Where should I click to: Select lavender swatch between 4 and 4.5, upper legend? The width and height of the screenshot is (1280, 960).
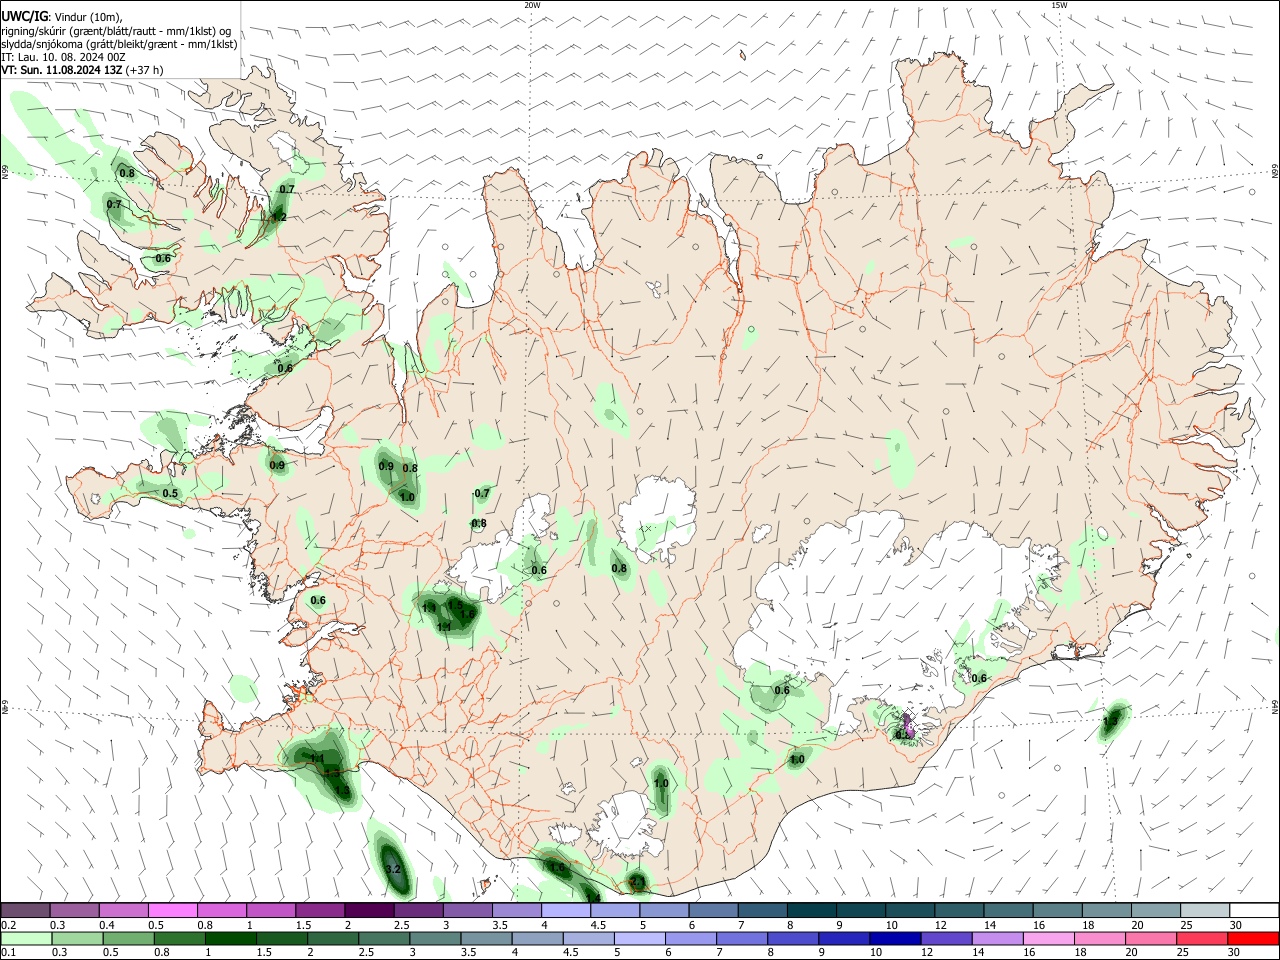tap(565, 910)
